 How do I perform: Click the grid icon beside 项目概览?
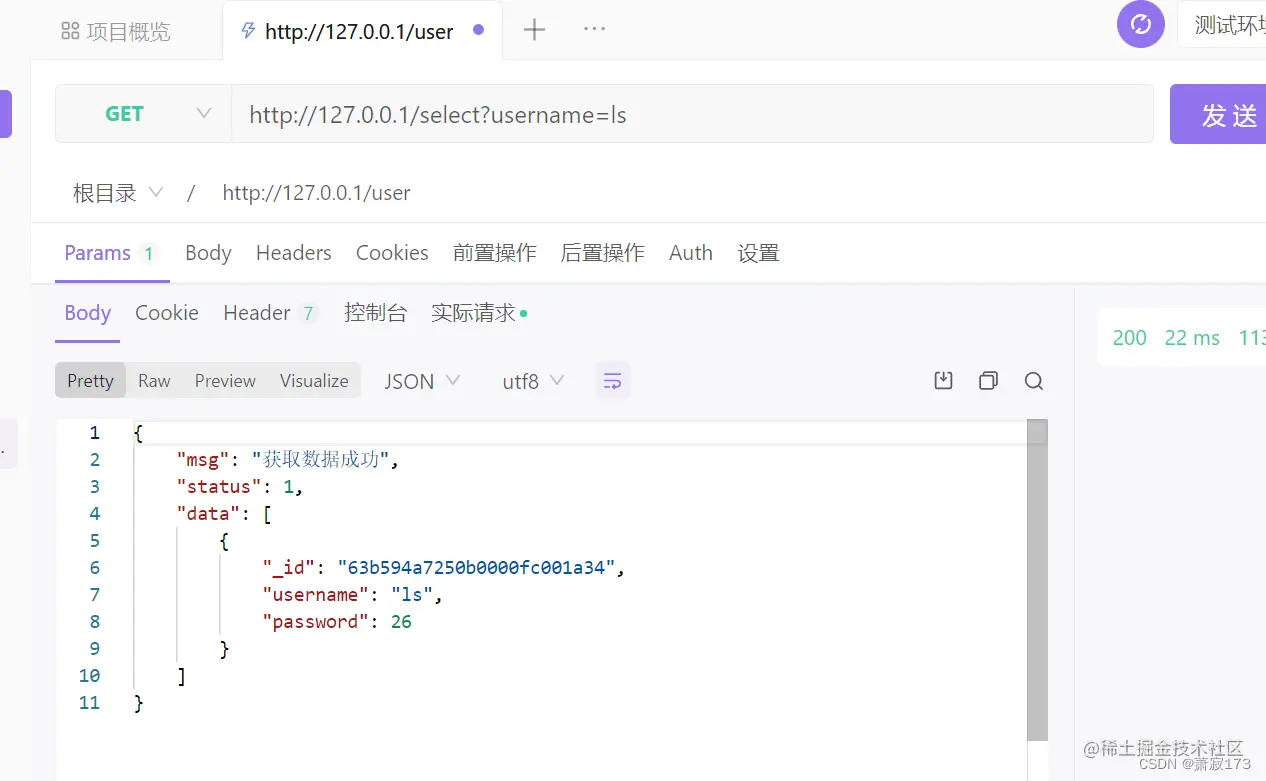click(x=70, y=31)
